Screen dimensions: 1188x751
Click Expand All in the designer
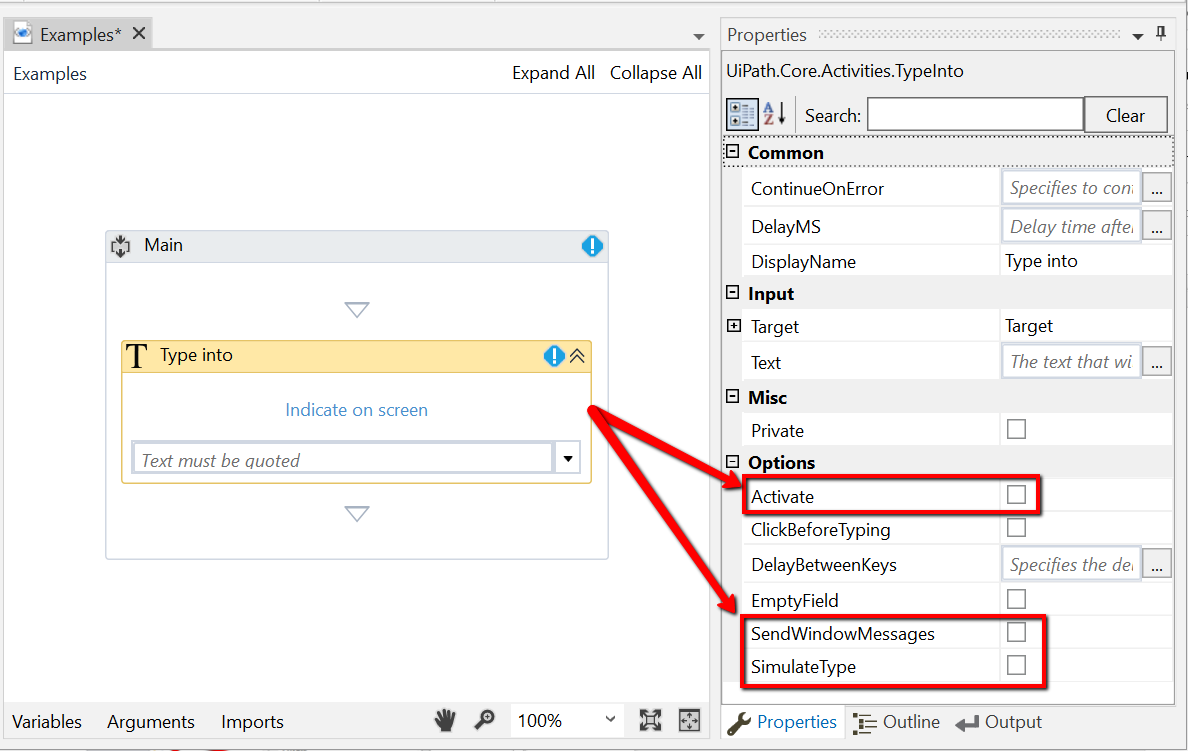[553, 73]
